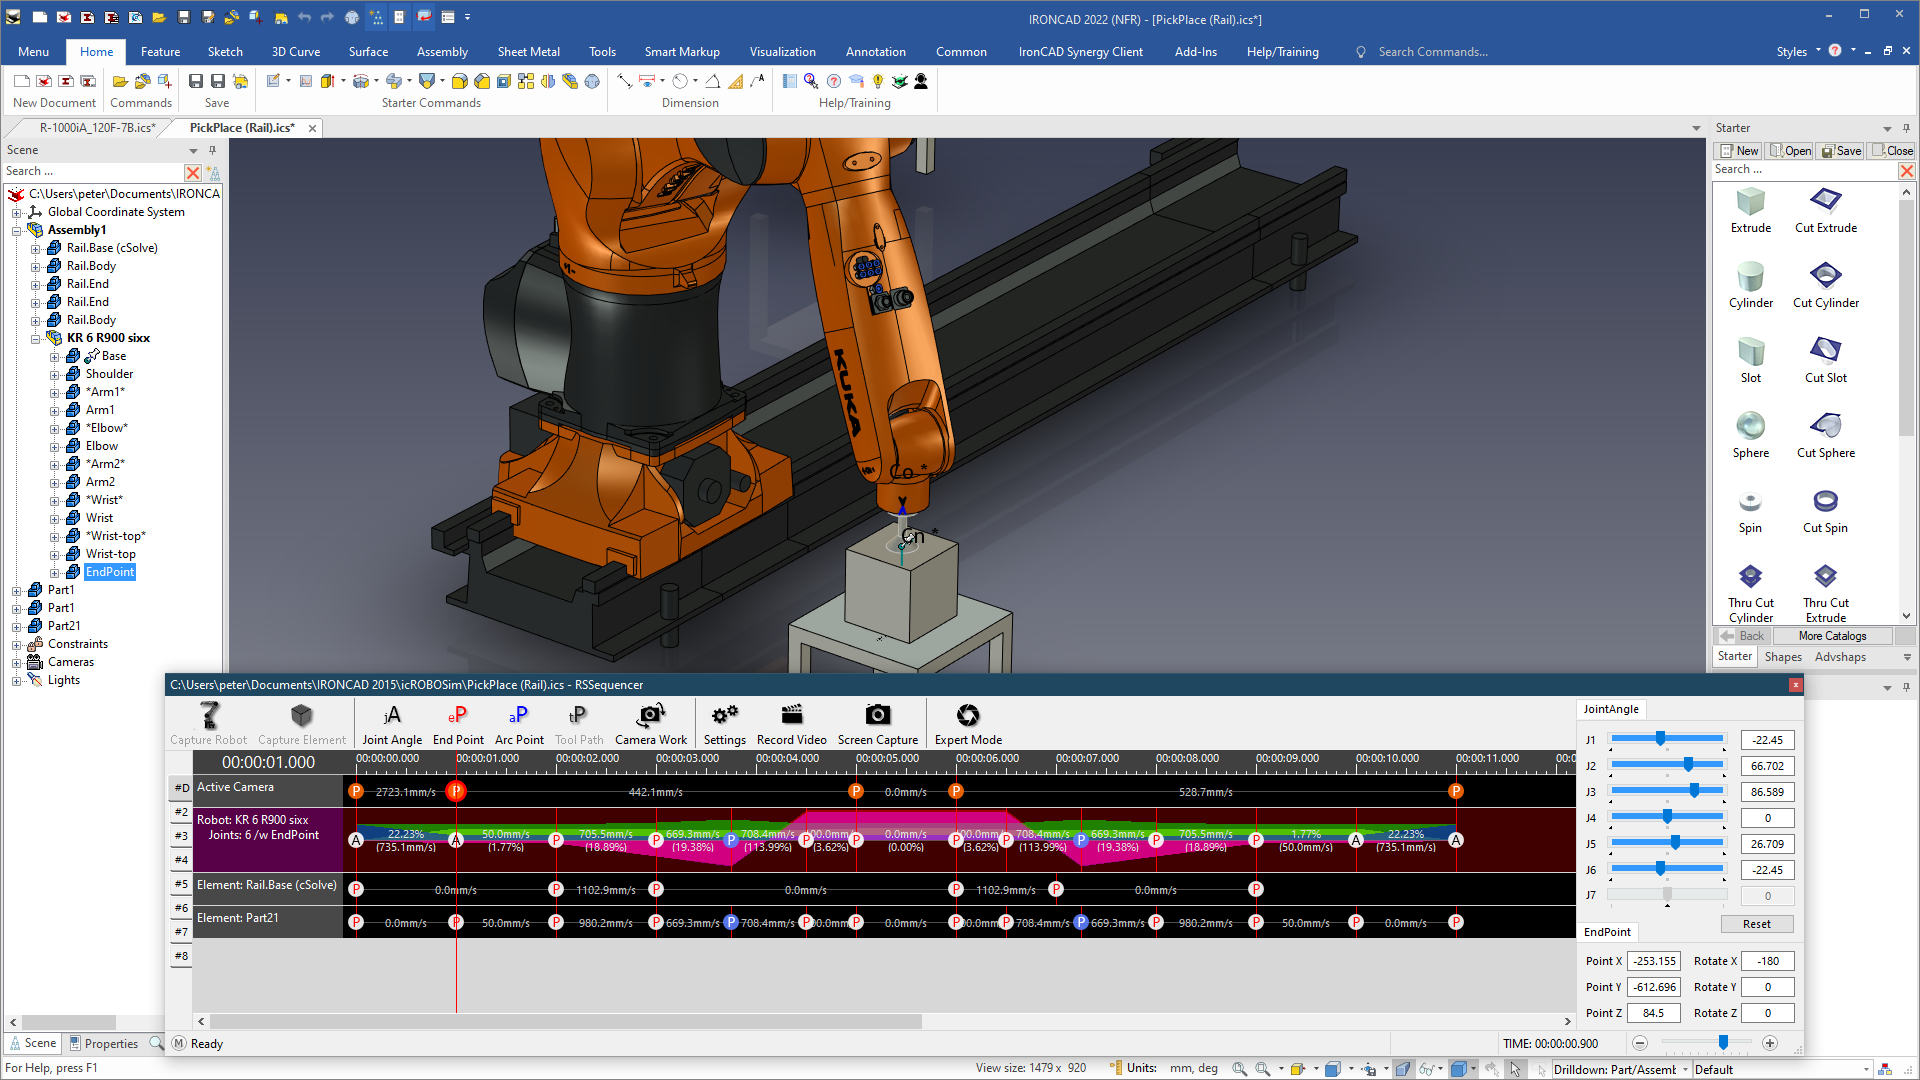Select the Joint Angle tool
This screenshot has width=1920, height=1080.
392,716
